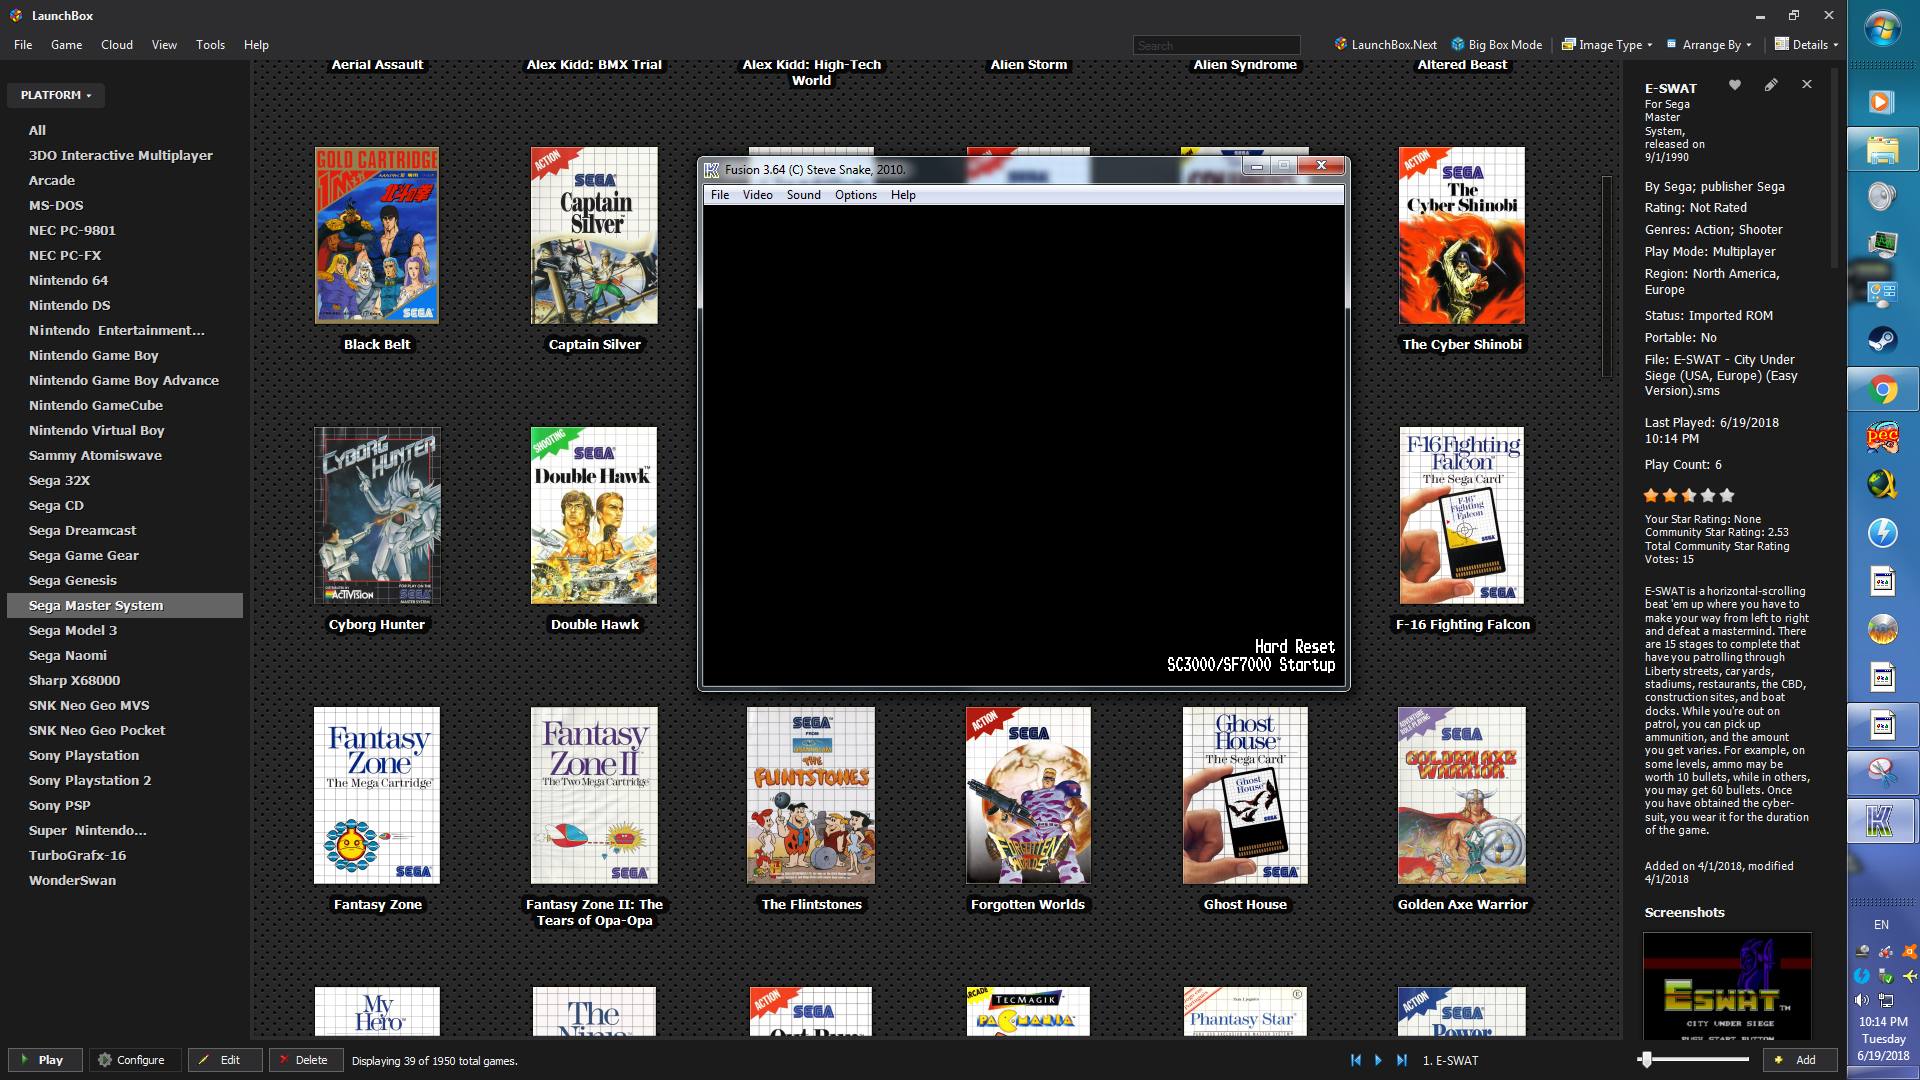1920x1080 pixels.
Task: Open the E-SWAT screenshot thumbnail
Action: [1727, 986]
